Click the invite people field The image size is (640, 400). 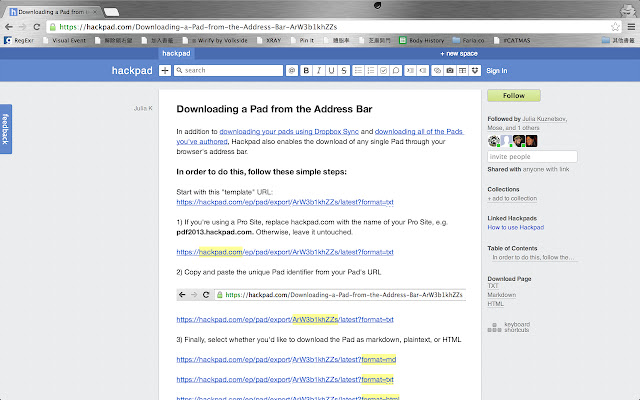[532, 157]
